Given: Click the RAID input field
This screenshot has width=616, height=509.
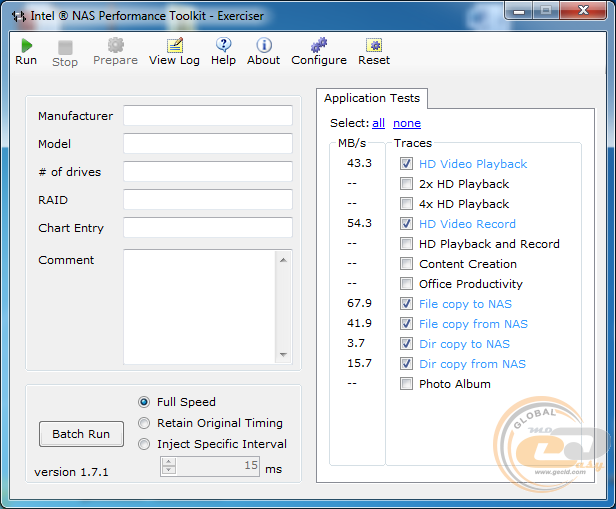Looking at the screenshot, I should [x=208, y=200].
